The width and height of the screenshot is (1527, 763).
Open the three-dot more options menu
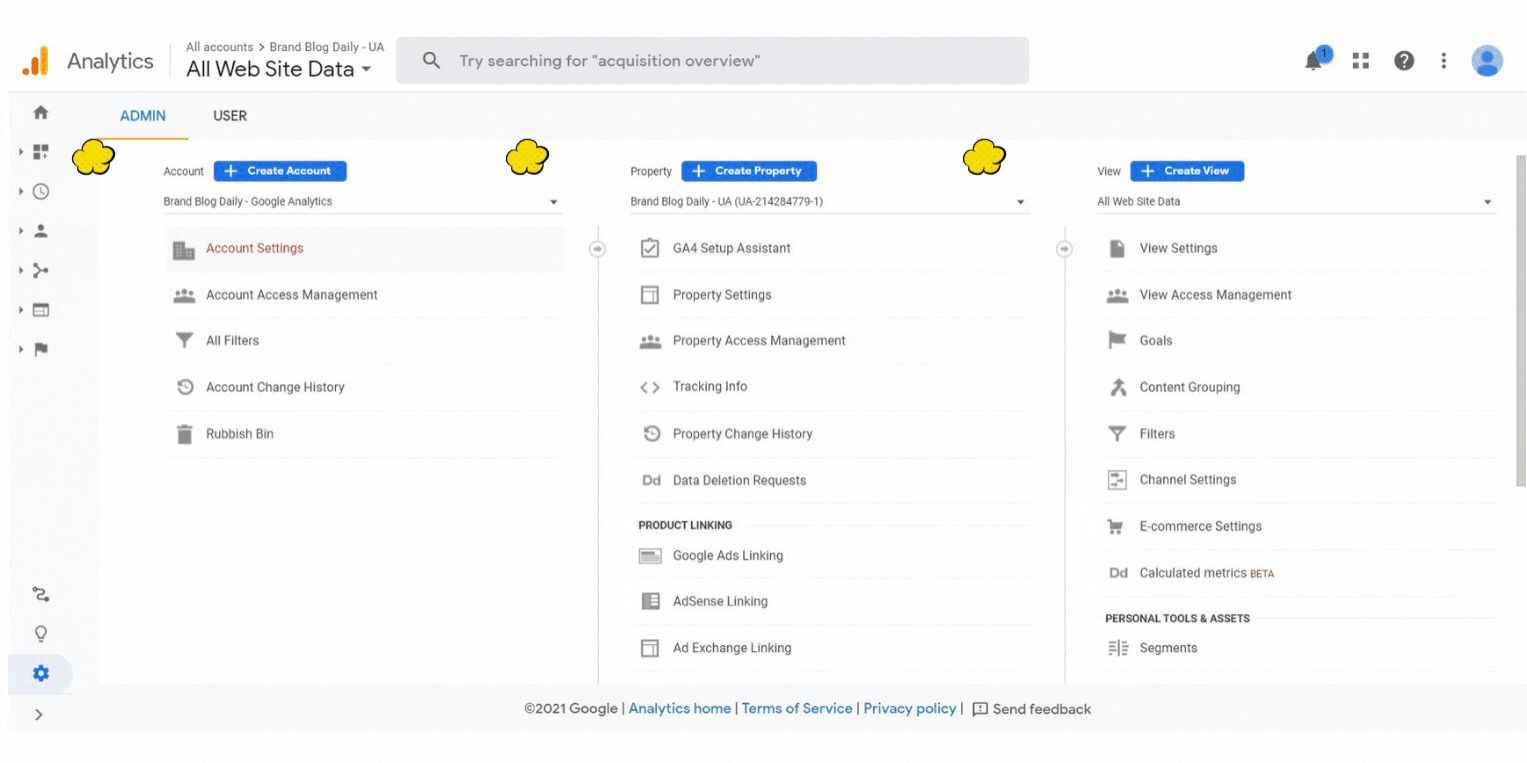pyautogui.click(x=1443, y=61)
